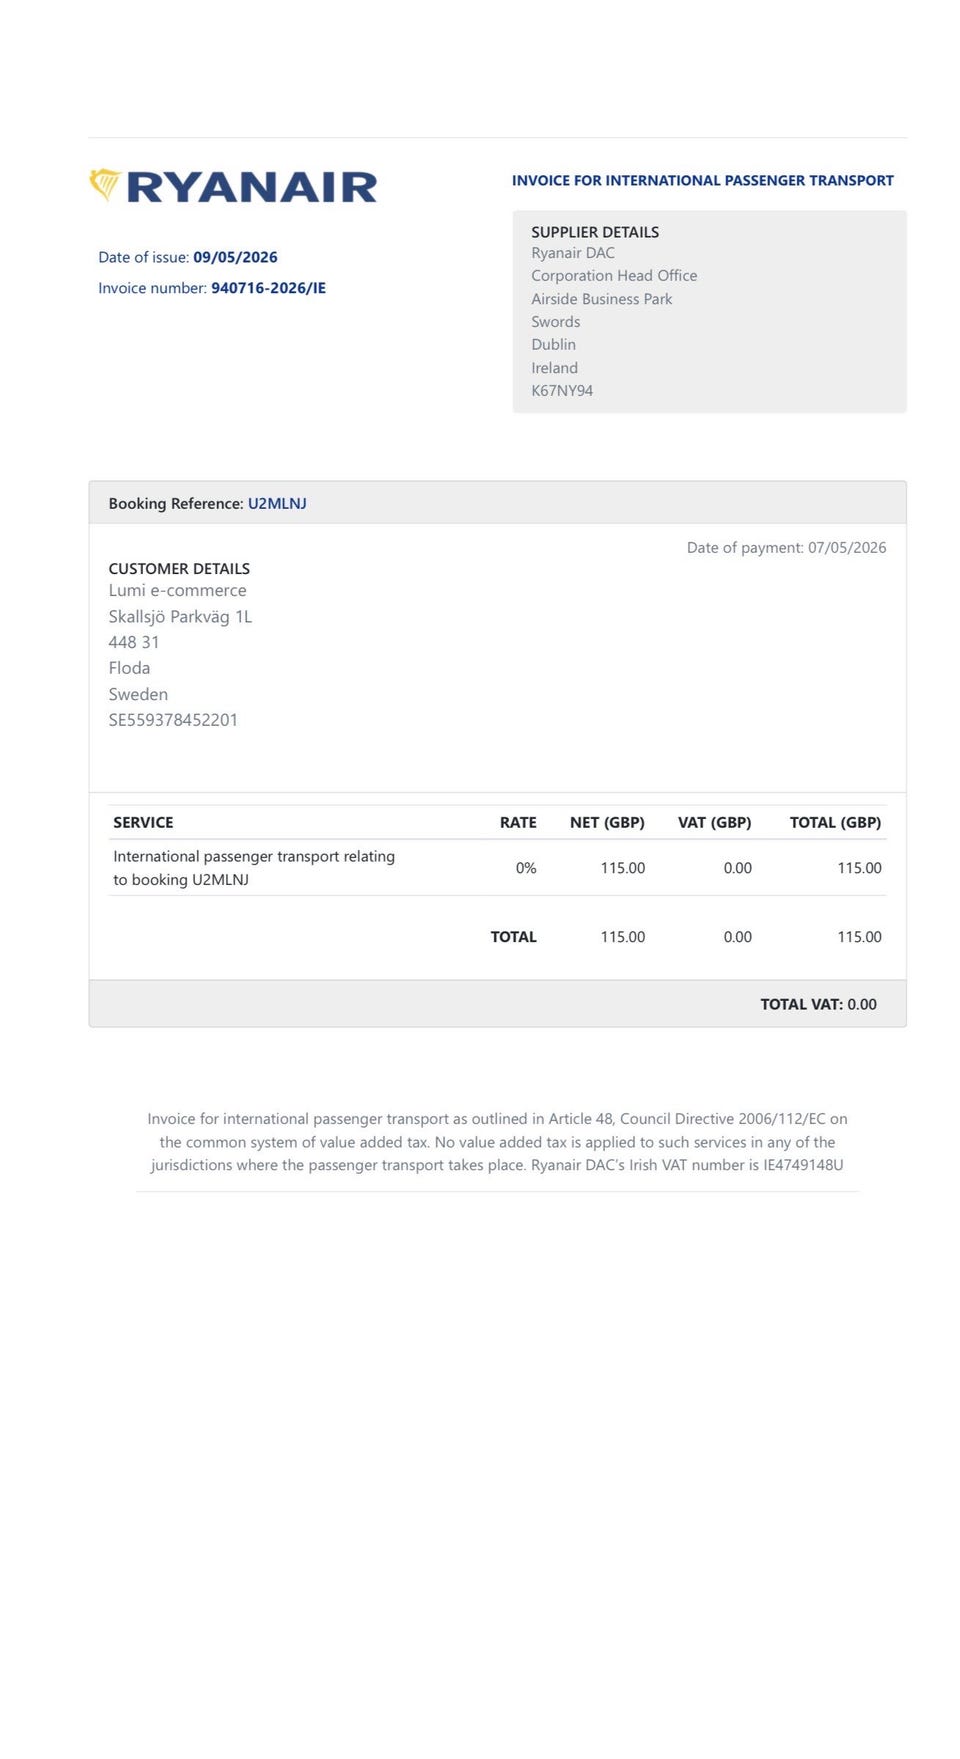This screenshot has height=1759, width=960.
Task: Select the invoice number 940716-2026/IE
Action: (x=268, y=288)
